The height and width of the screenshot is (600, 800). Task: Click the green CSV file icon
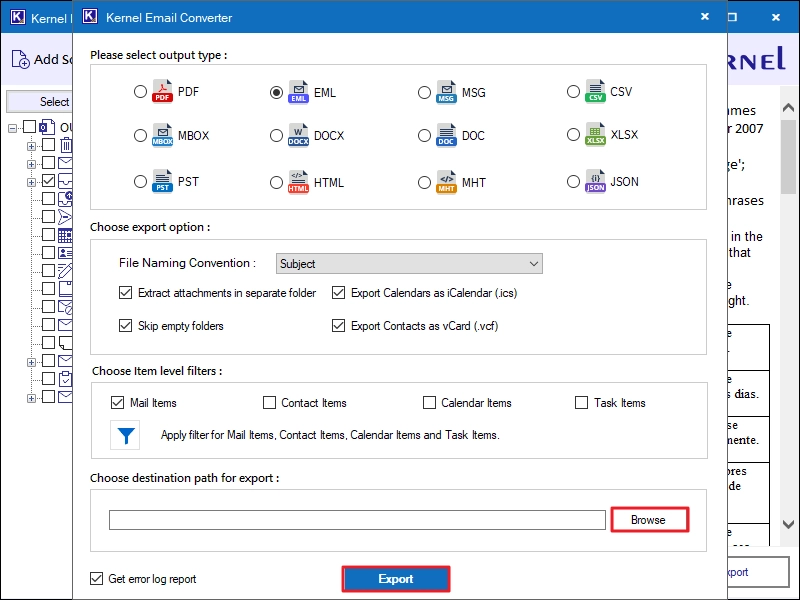pyautogui.click(x=595, y=91)
